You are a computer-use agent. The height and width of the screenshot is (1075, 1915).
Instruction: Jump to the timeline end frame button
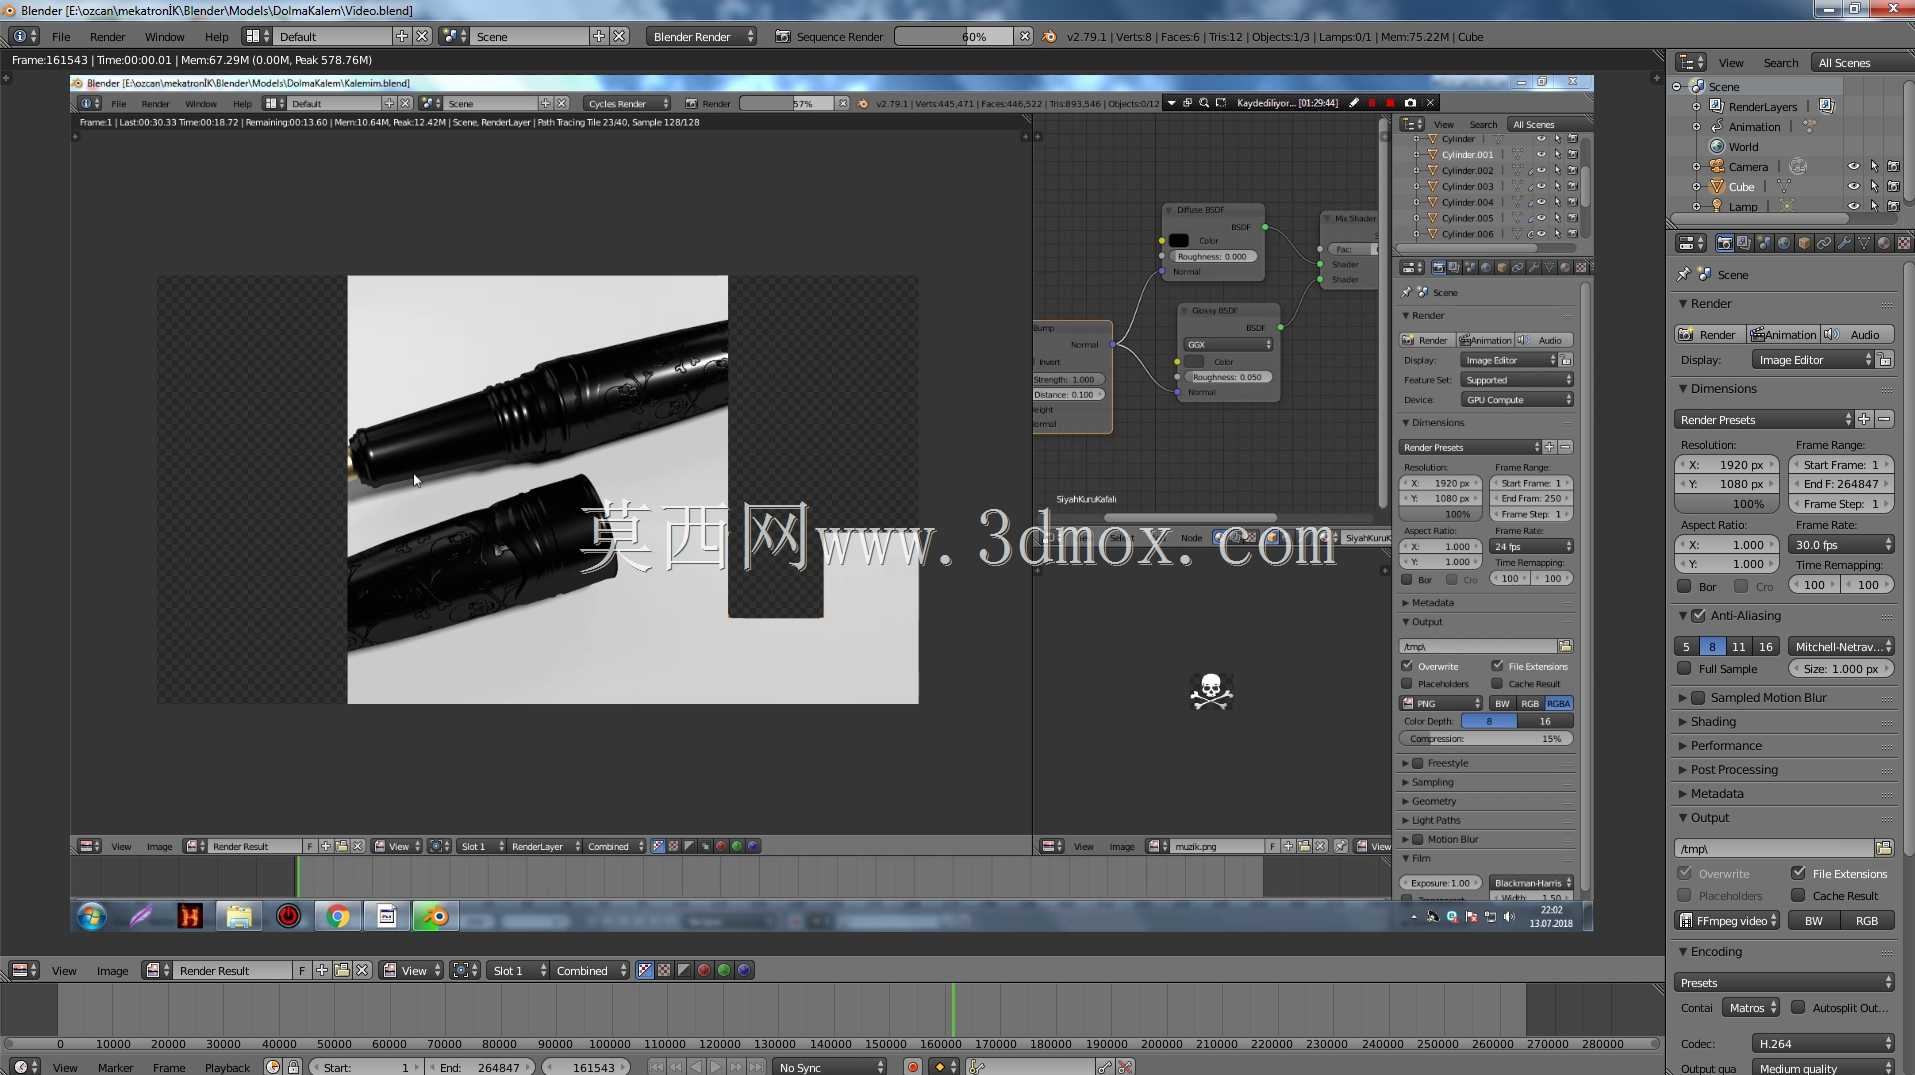[x=756, y=1067]
